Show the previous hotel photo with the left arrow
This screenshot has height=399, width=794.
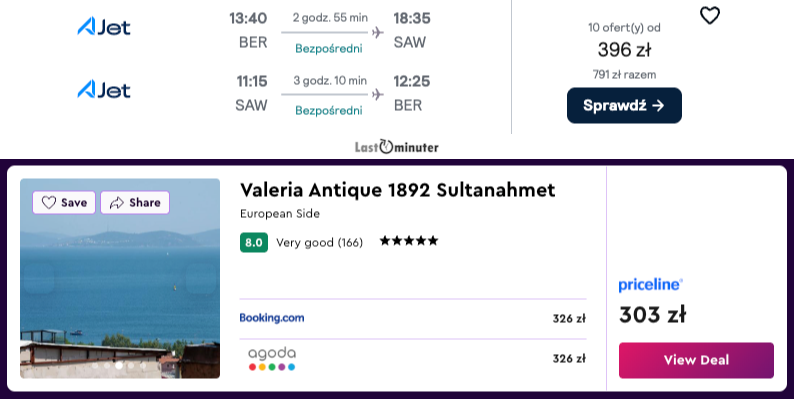click(38, 278)
